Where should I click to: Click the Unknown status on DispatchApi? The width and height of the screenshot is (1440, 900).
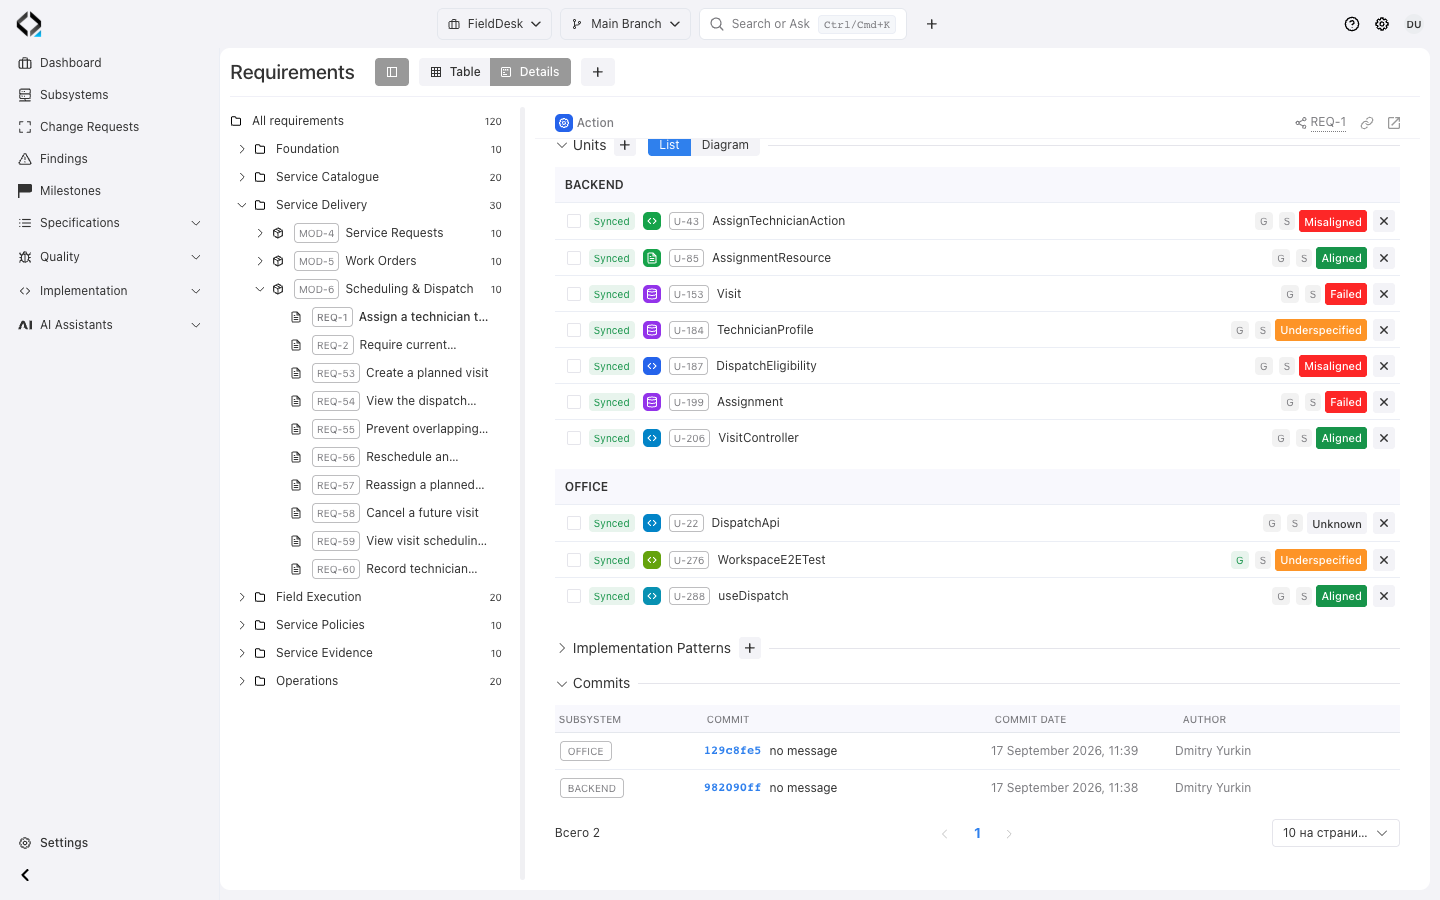pyautogui.click(x=1337, y=524)
